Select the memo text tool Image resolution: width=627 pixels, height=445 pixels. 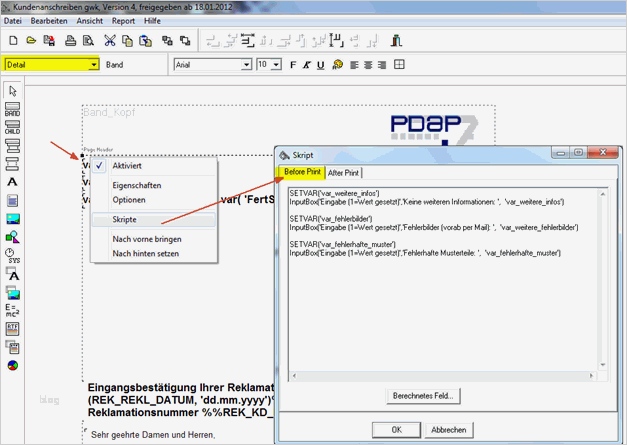click(12, 200)
